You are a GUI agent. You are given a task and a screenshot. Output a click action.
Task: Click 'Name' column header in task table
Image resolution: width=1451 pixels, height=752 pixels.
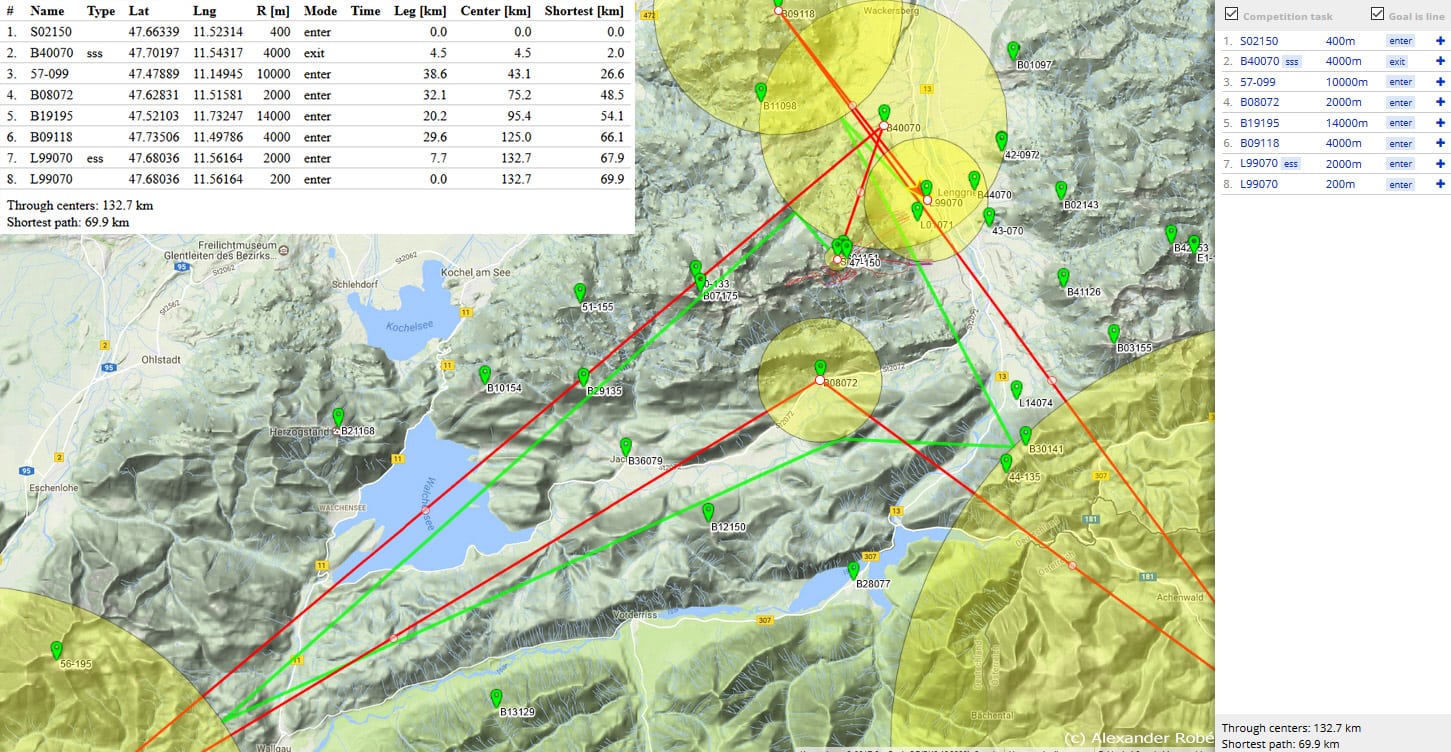[47, 11]
